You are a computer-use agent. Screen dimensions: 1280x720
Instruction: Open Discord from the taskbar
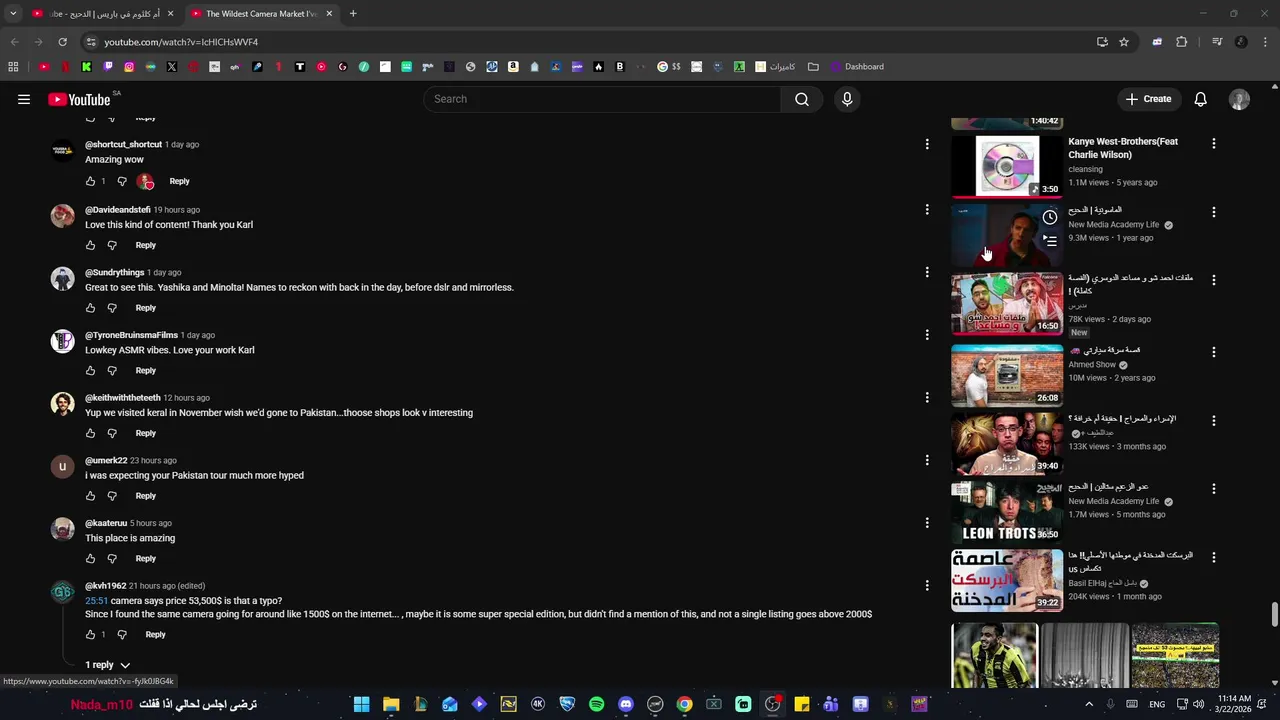coord(626,704)
